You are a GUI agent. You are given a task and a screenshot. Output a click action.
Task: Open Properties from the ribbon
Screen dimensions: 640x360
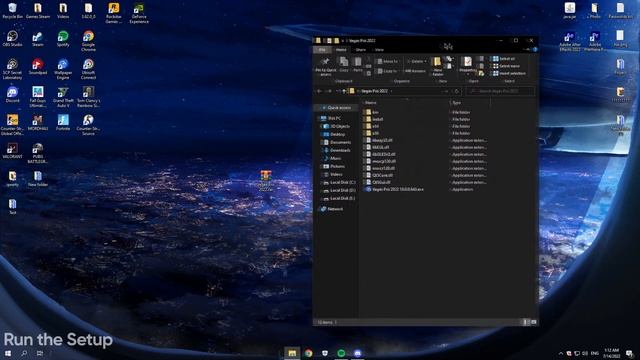(467, 65)
